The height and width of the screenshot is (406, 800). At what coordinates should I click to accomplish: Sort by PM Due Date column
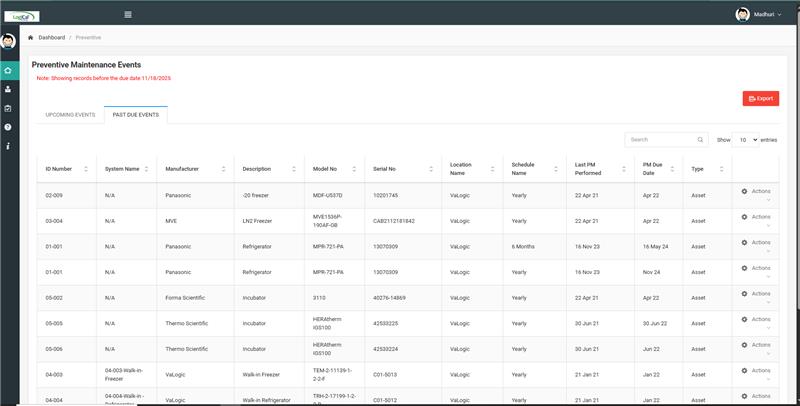tap(658, 169)
